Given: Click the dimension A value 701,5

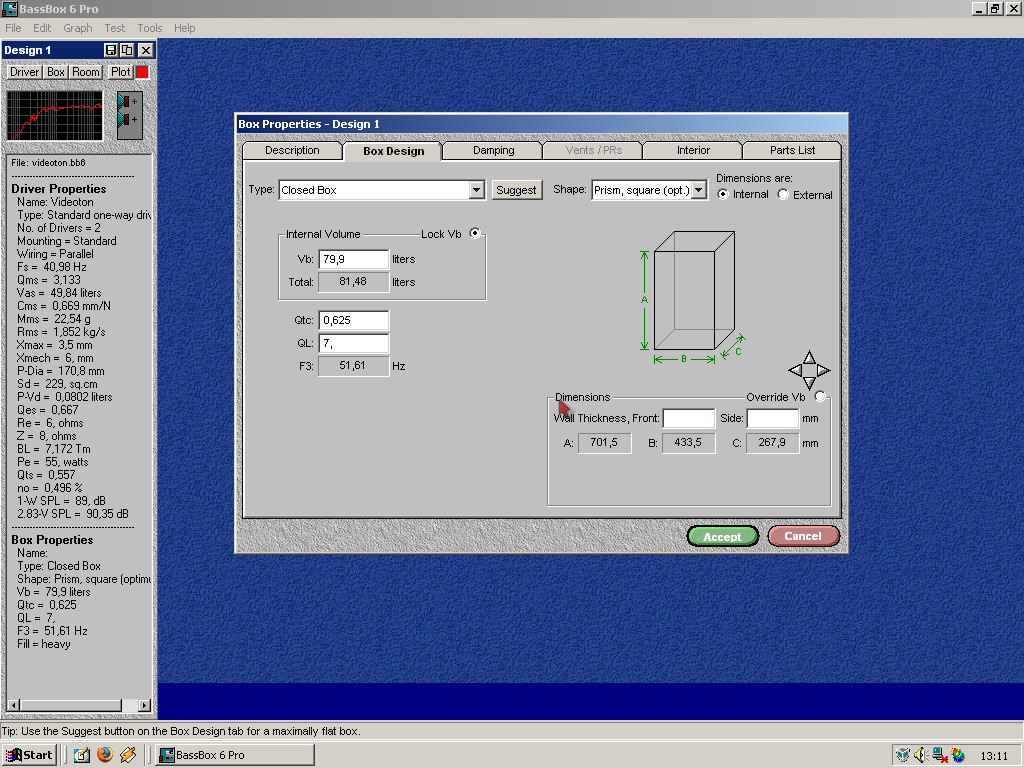Looking at the screenshot, I should (604, 443).
